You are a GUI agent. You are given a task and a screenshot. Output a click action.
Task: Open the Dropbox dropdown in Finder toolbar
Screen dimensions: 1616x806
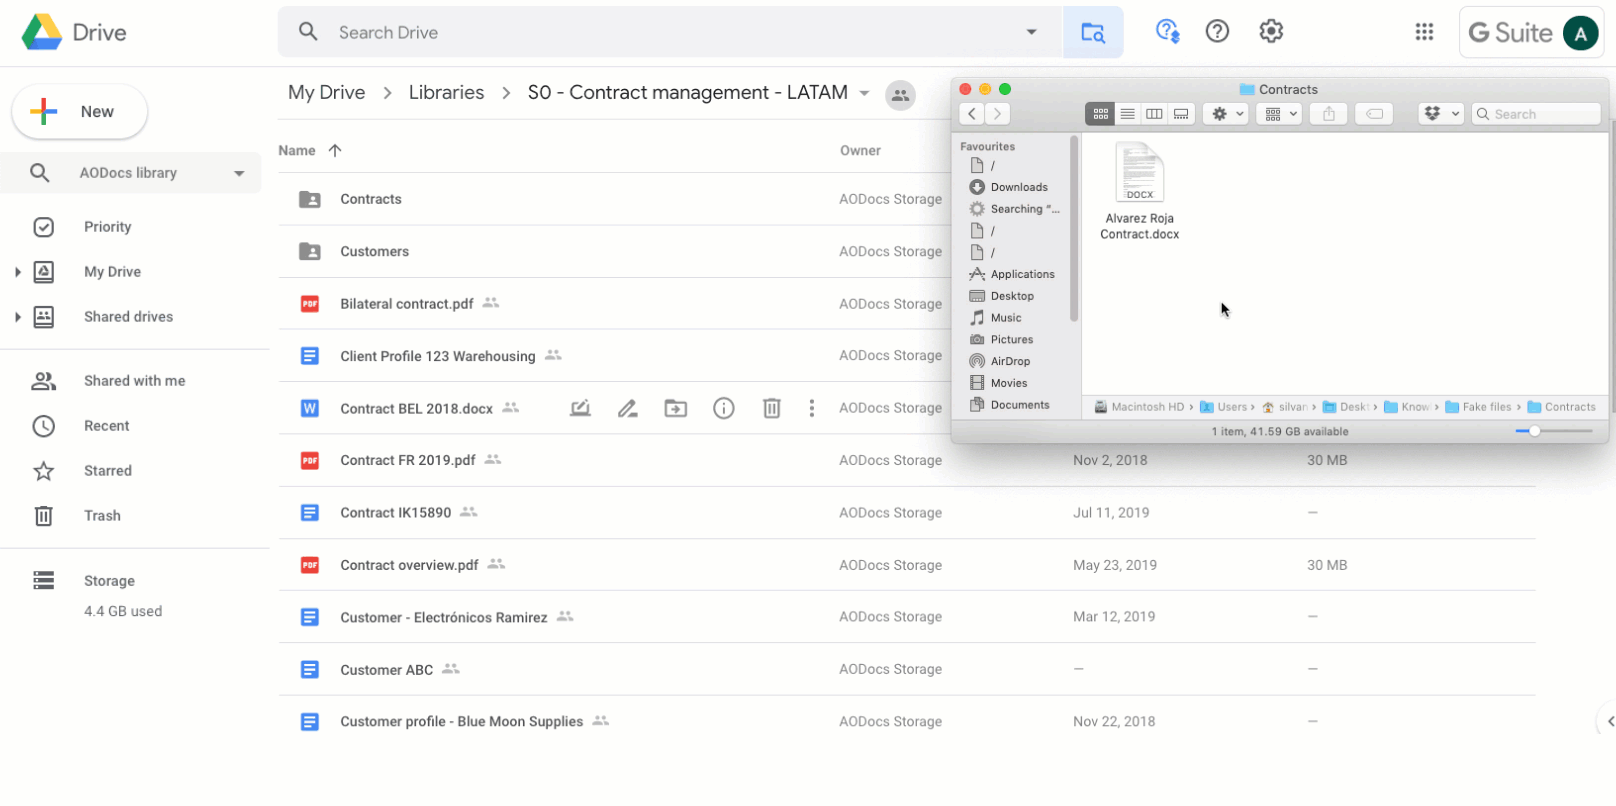coord(1440,114)
